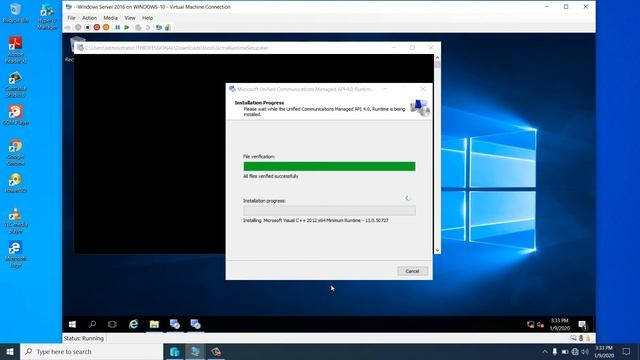Open Task View in the guest VM
Viewport: 640px width, 360px height.
pyautogui.click(x=112, y=324)
